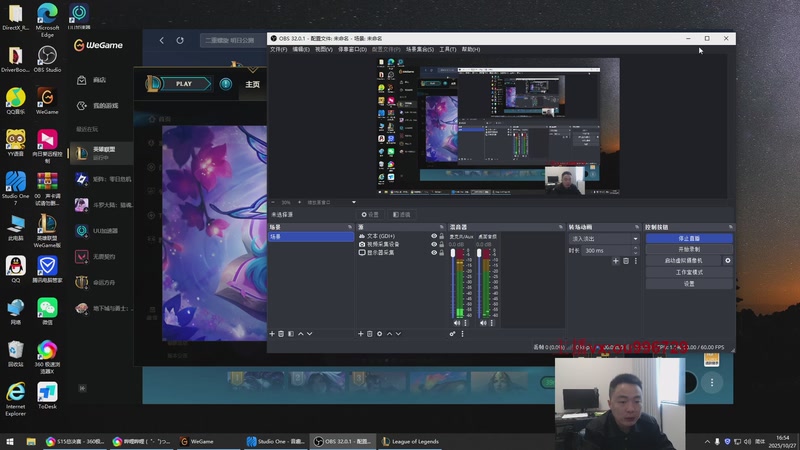Open advanced audio properties gears icon in the mixer
800x450 pixels.
point(453,334)
